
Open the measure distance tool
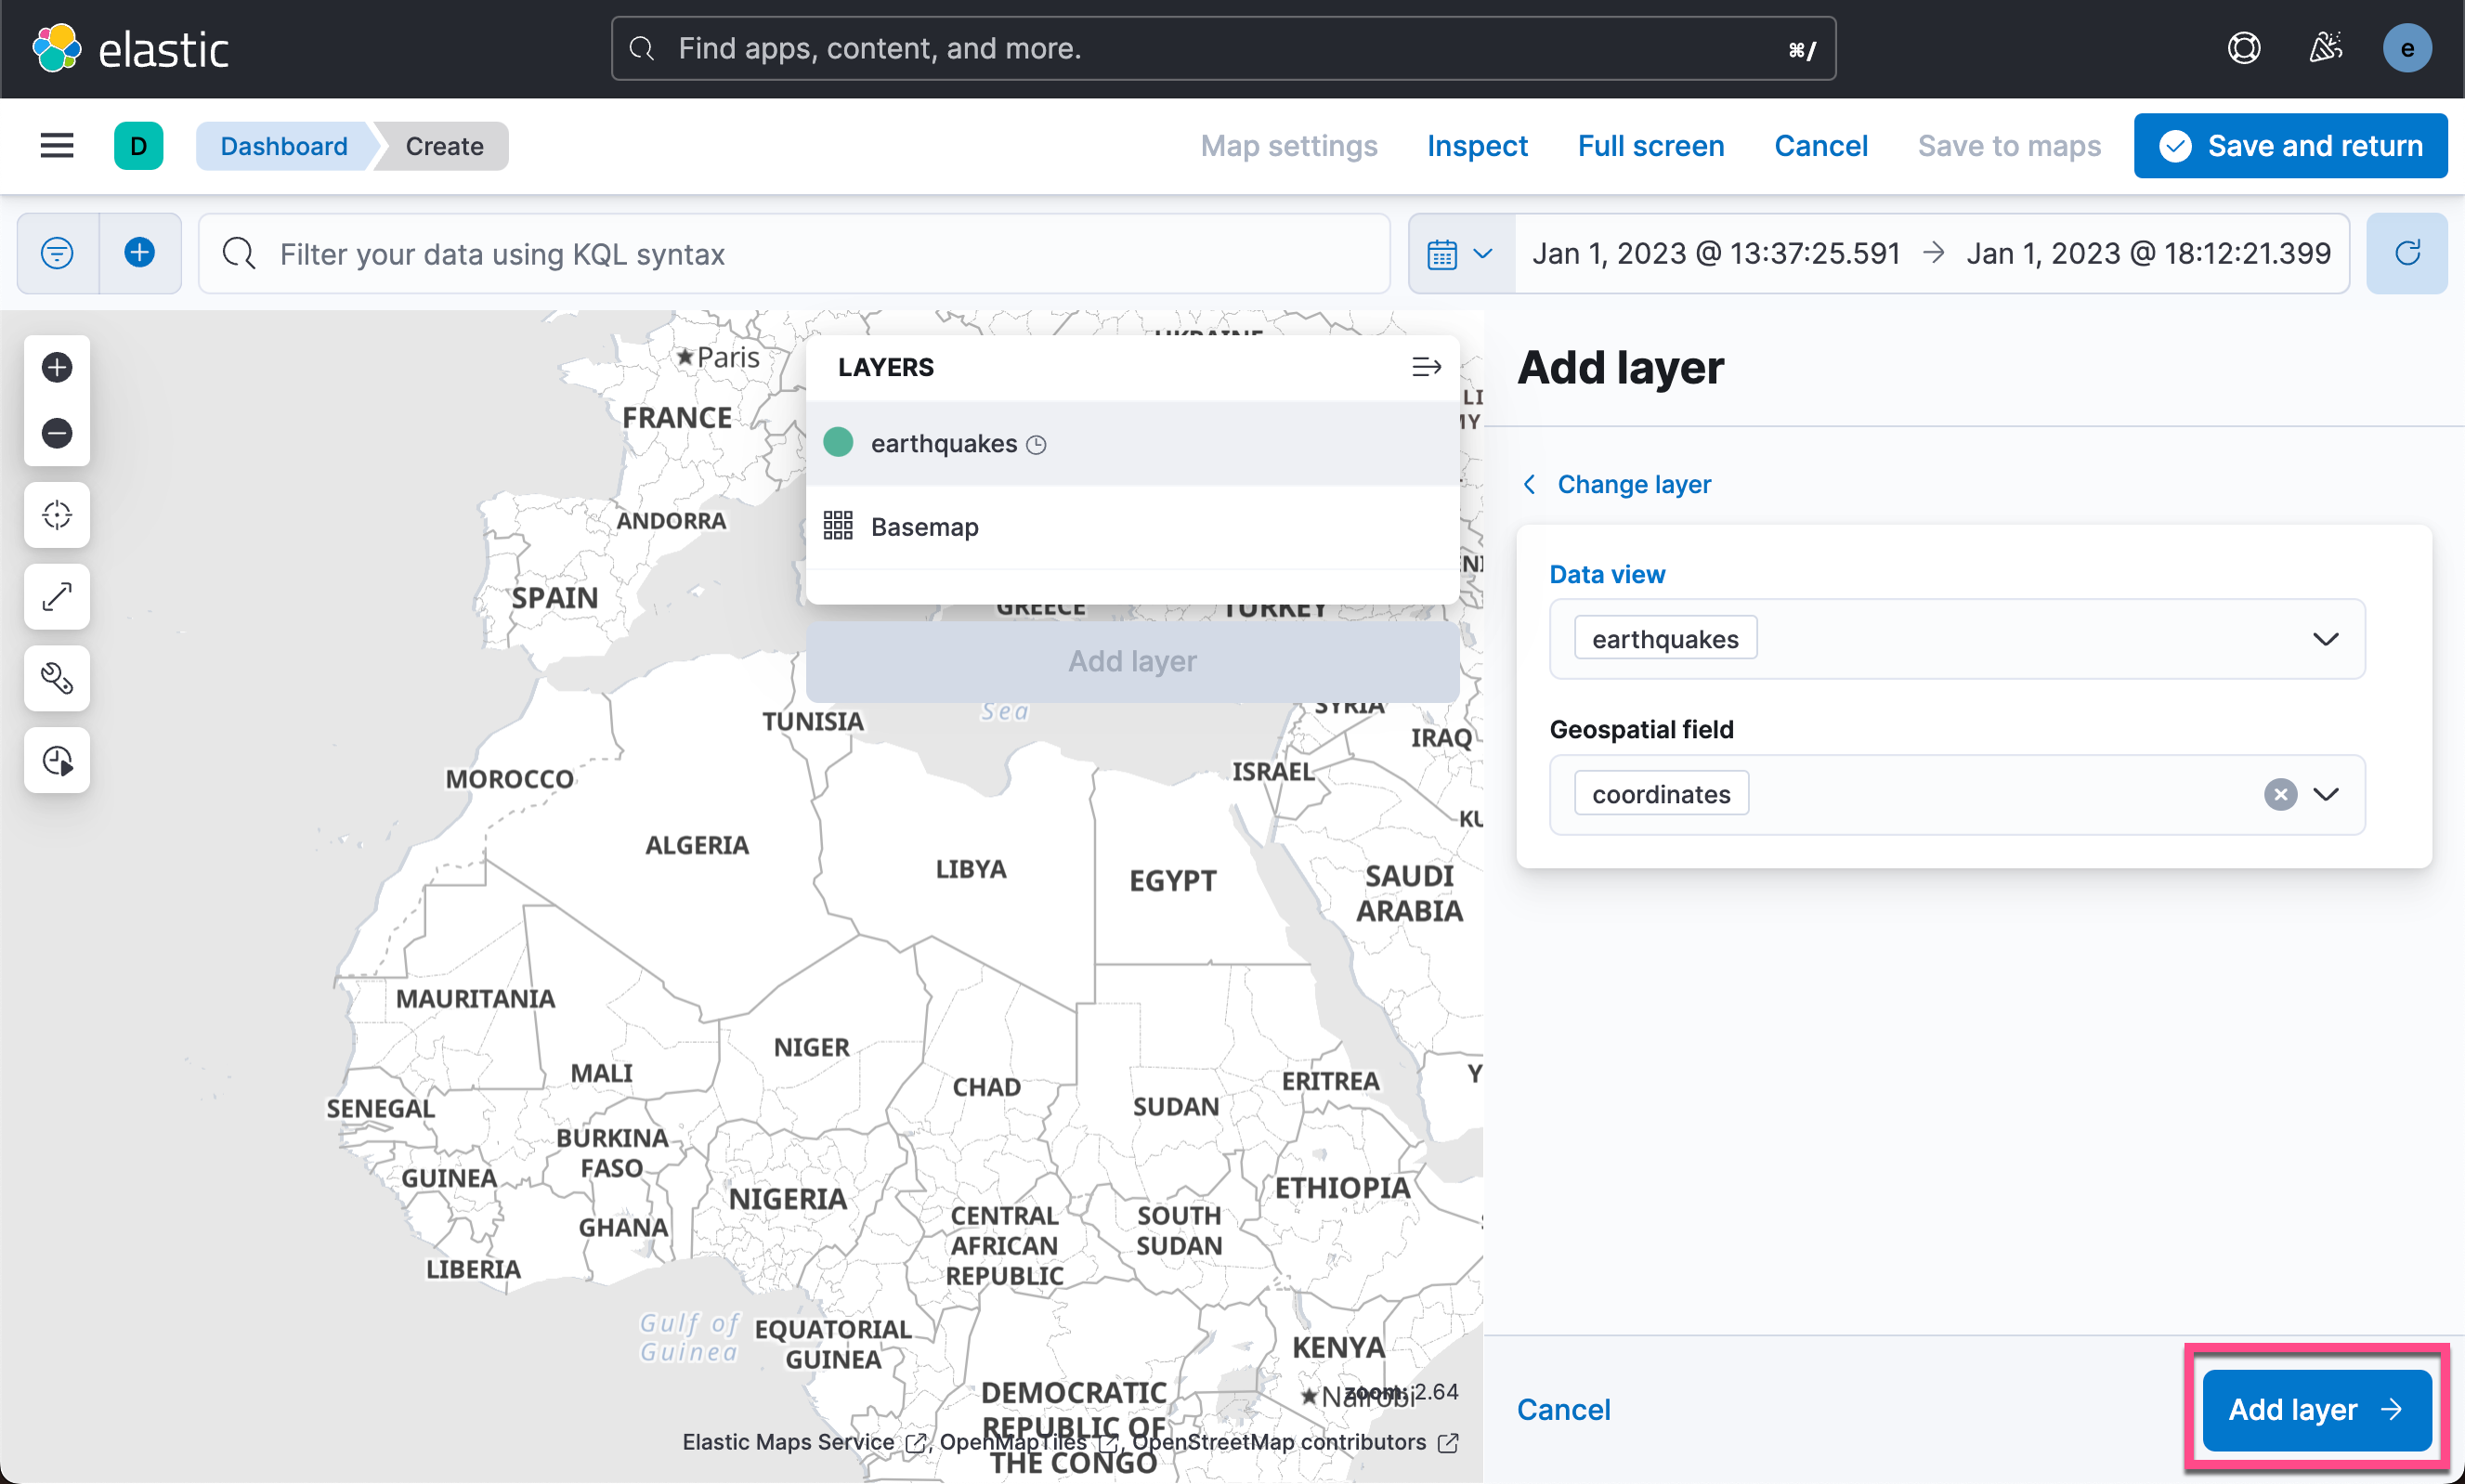tap(57, 597)
